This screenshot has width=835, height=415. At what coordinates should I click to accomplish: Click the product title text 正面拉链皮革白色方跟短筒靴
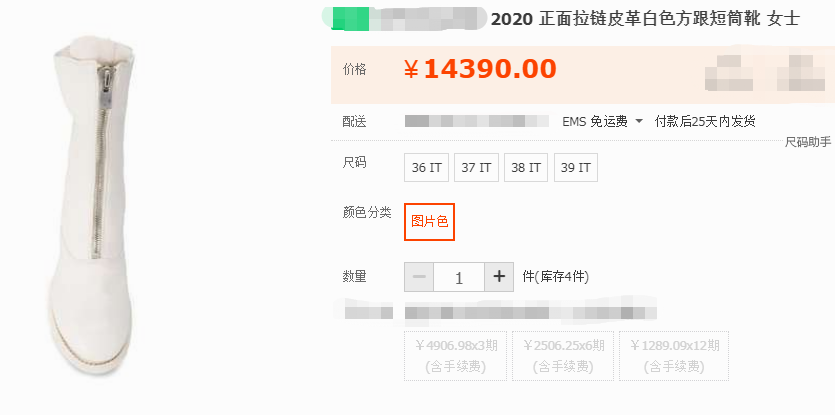pyautogui.click(x=649, y=19)
